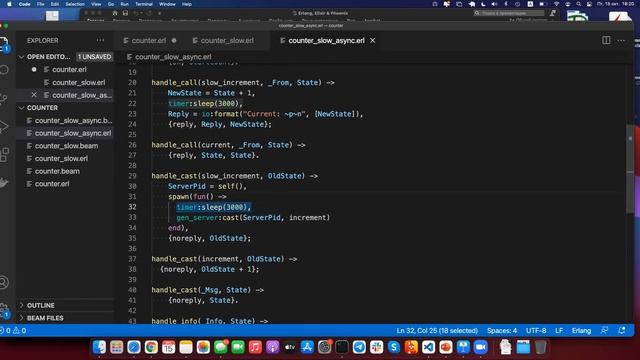
Task: Close counter_slow_as... in Open Editors
Action: click(34, 95)
